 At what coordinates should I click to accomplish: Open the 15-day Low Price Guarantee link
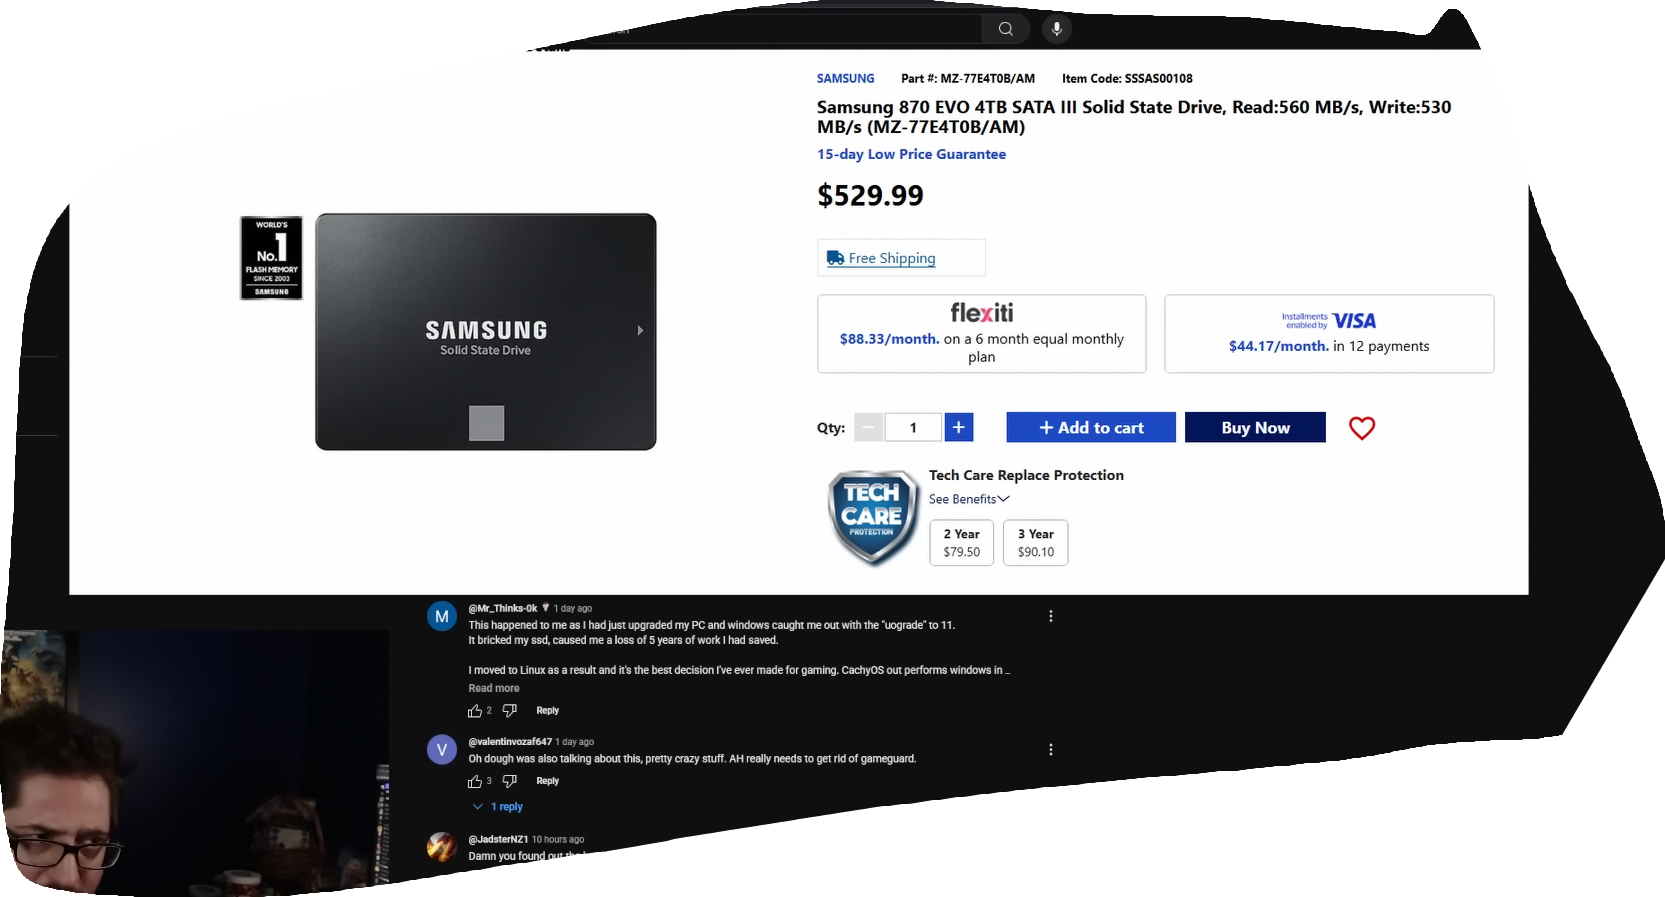[x=911, y=154]
